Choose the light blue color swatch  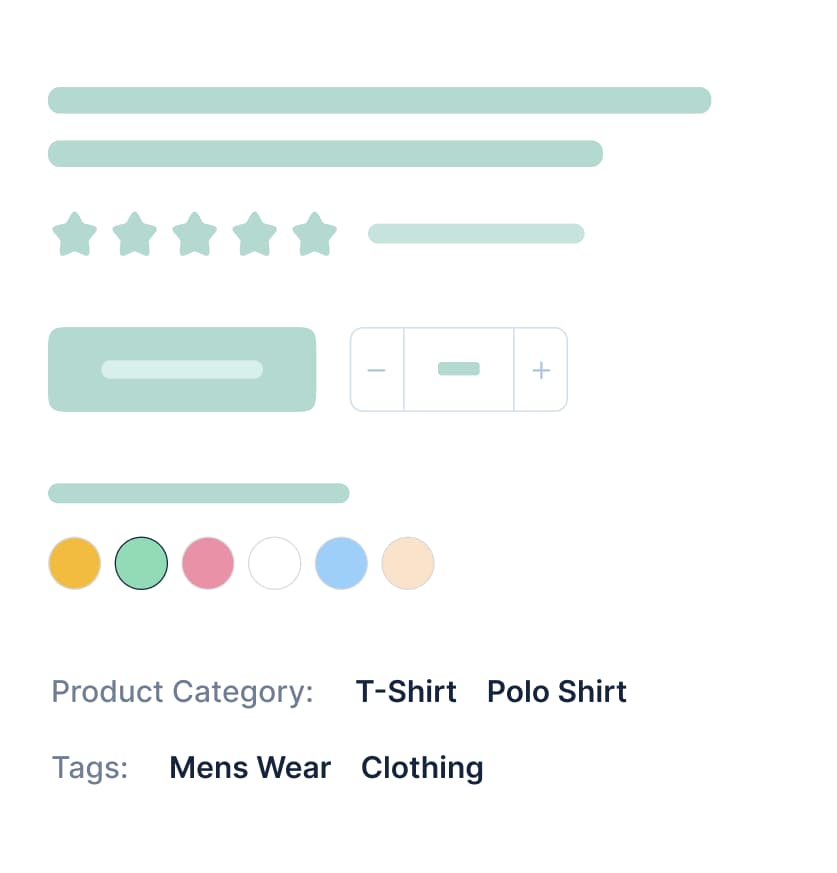[341, 563]
